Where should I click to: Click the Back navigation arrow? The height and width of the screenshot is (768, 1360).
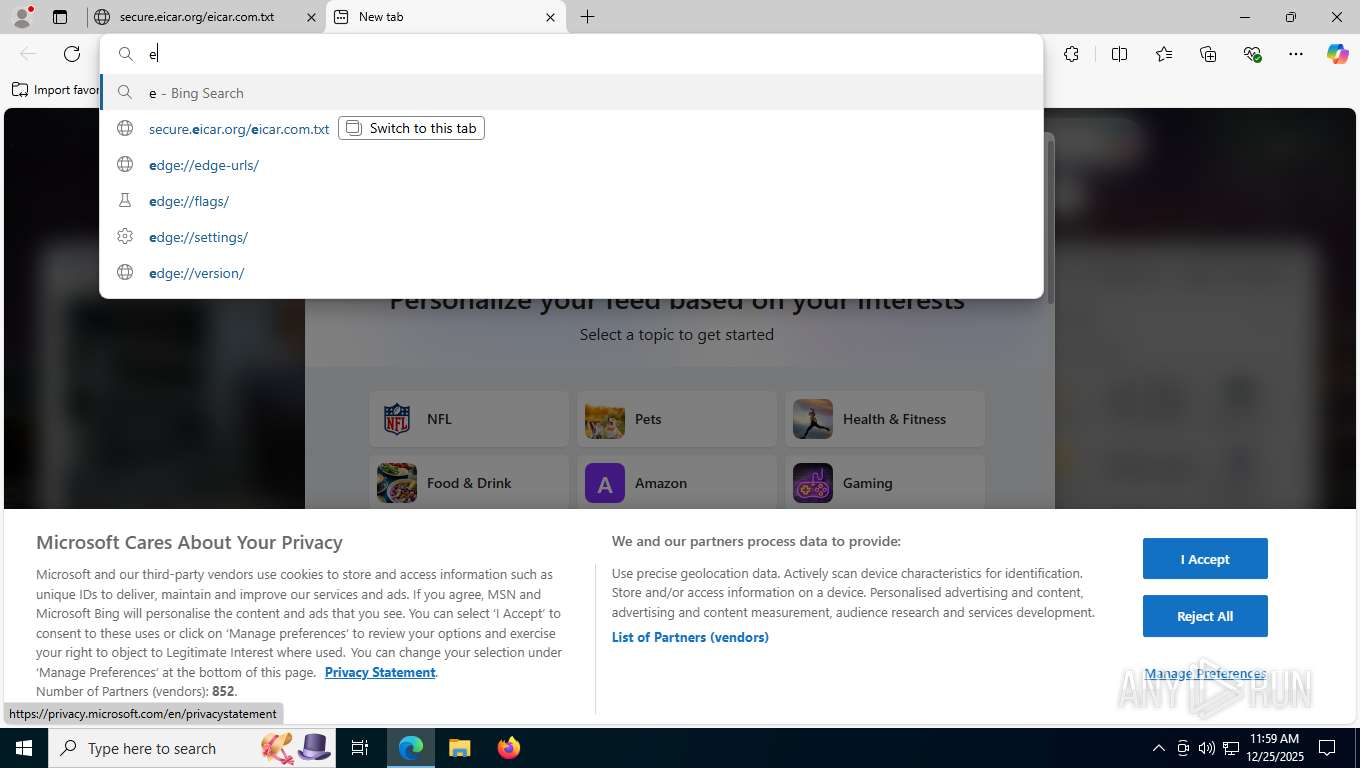coord(28,54)
